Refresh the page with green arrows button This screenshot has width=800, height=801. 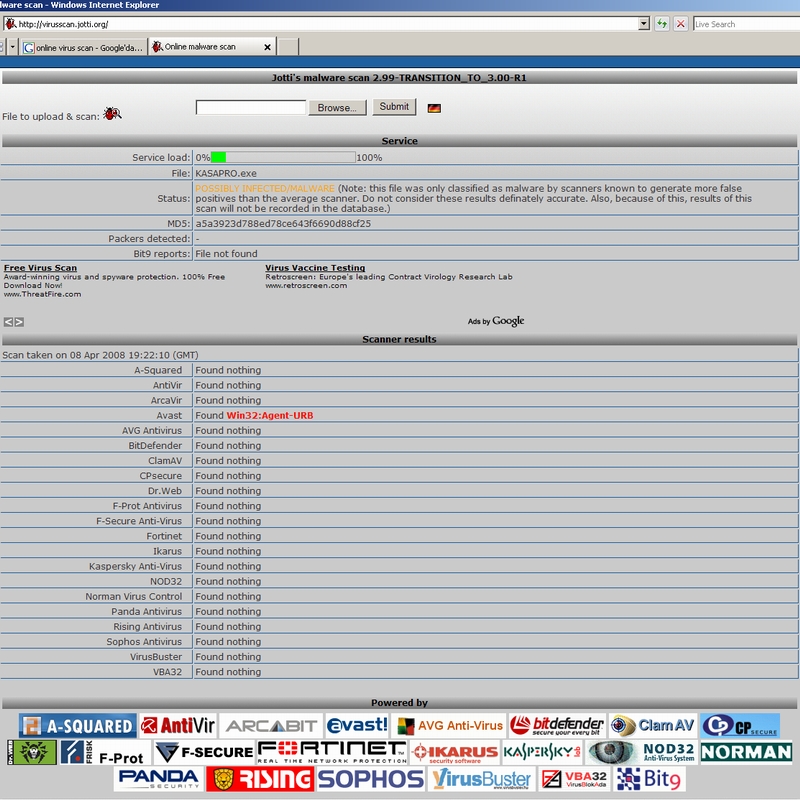662,24
